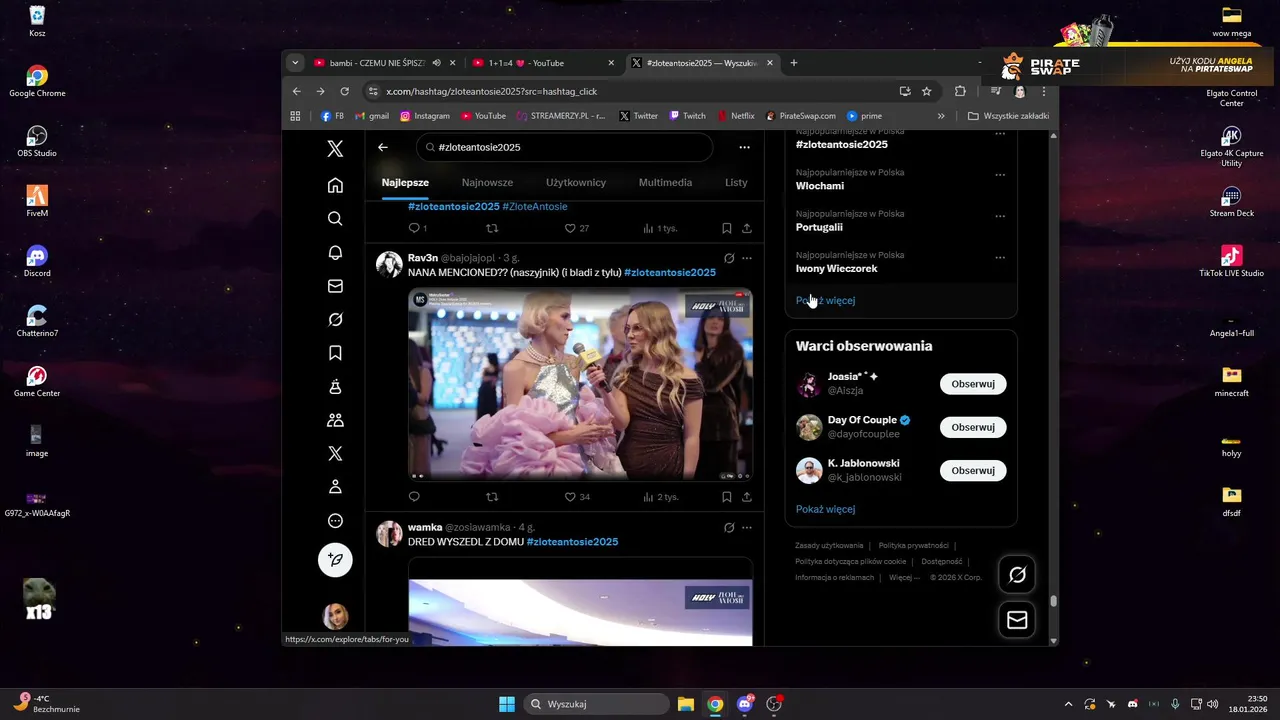Repost Rav3n's tweet
The image size is (1280, 720).
(x=492, y=497)
